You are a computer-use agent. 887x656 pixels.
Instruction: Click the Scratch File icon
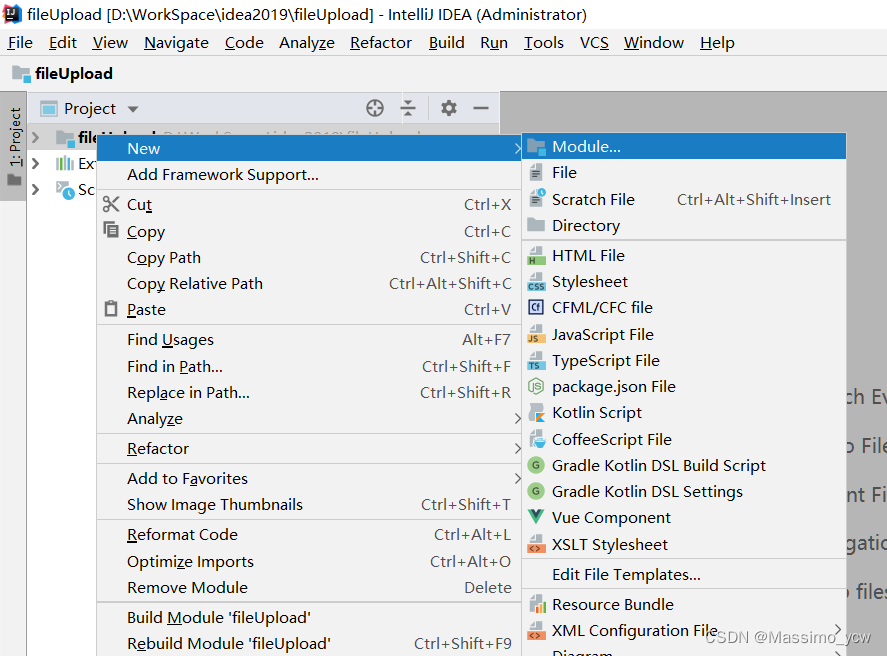536,199
